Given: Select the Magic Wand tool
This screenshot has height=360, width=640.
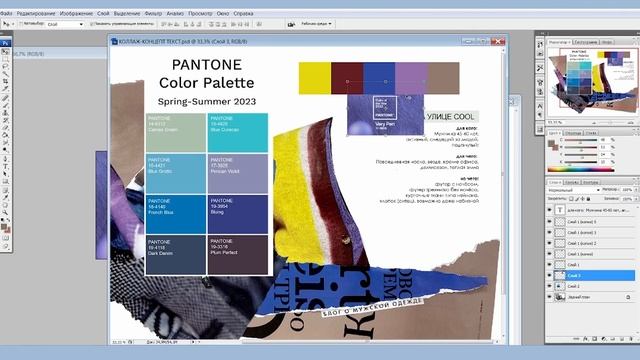Looking at the screenshot, I should pos(5,73).
